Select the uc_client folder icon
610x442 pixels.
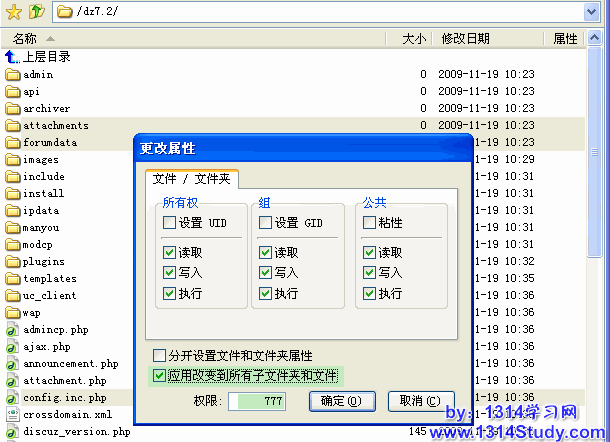coord(13,296)
